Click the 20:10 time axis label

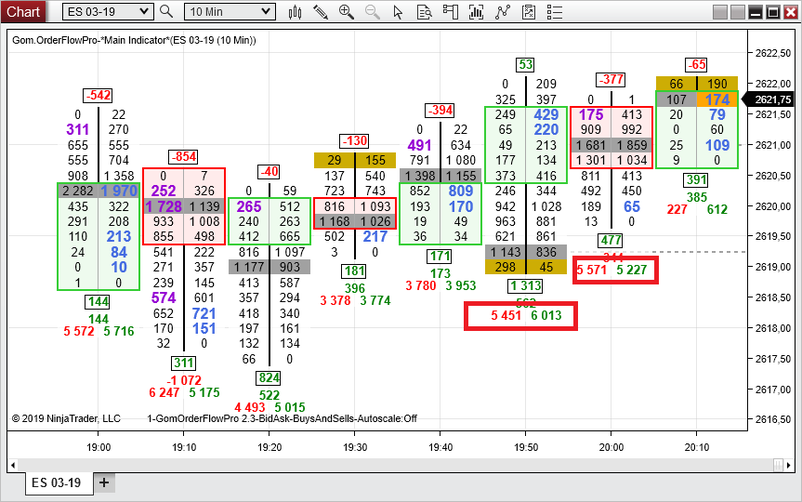[x=697, y=447]
